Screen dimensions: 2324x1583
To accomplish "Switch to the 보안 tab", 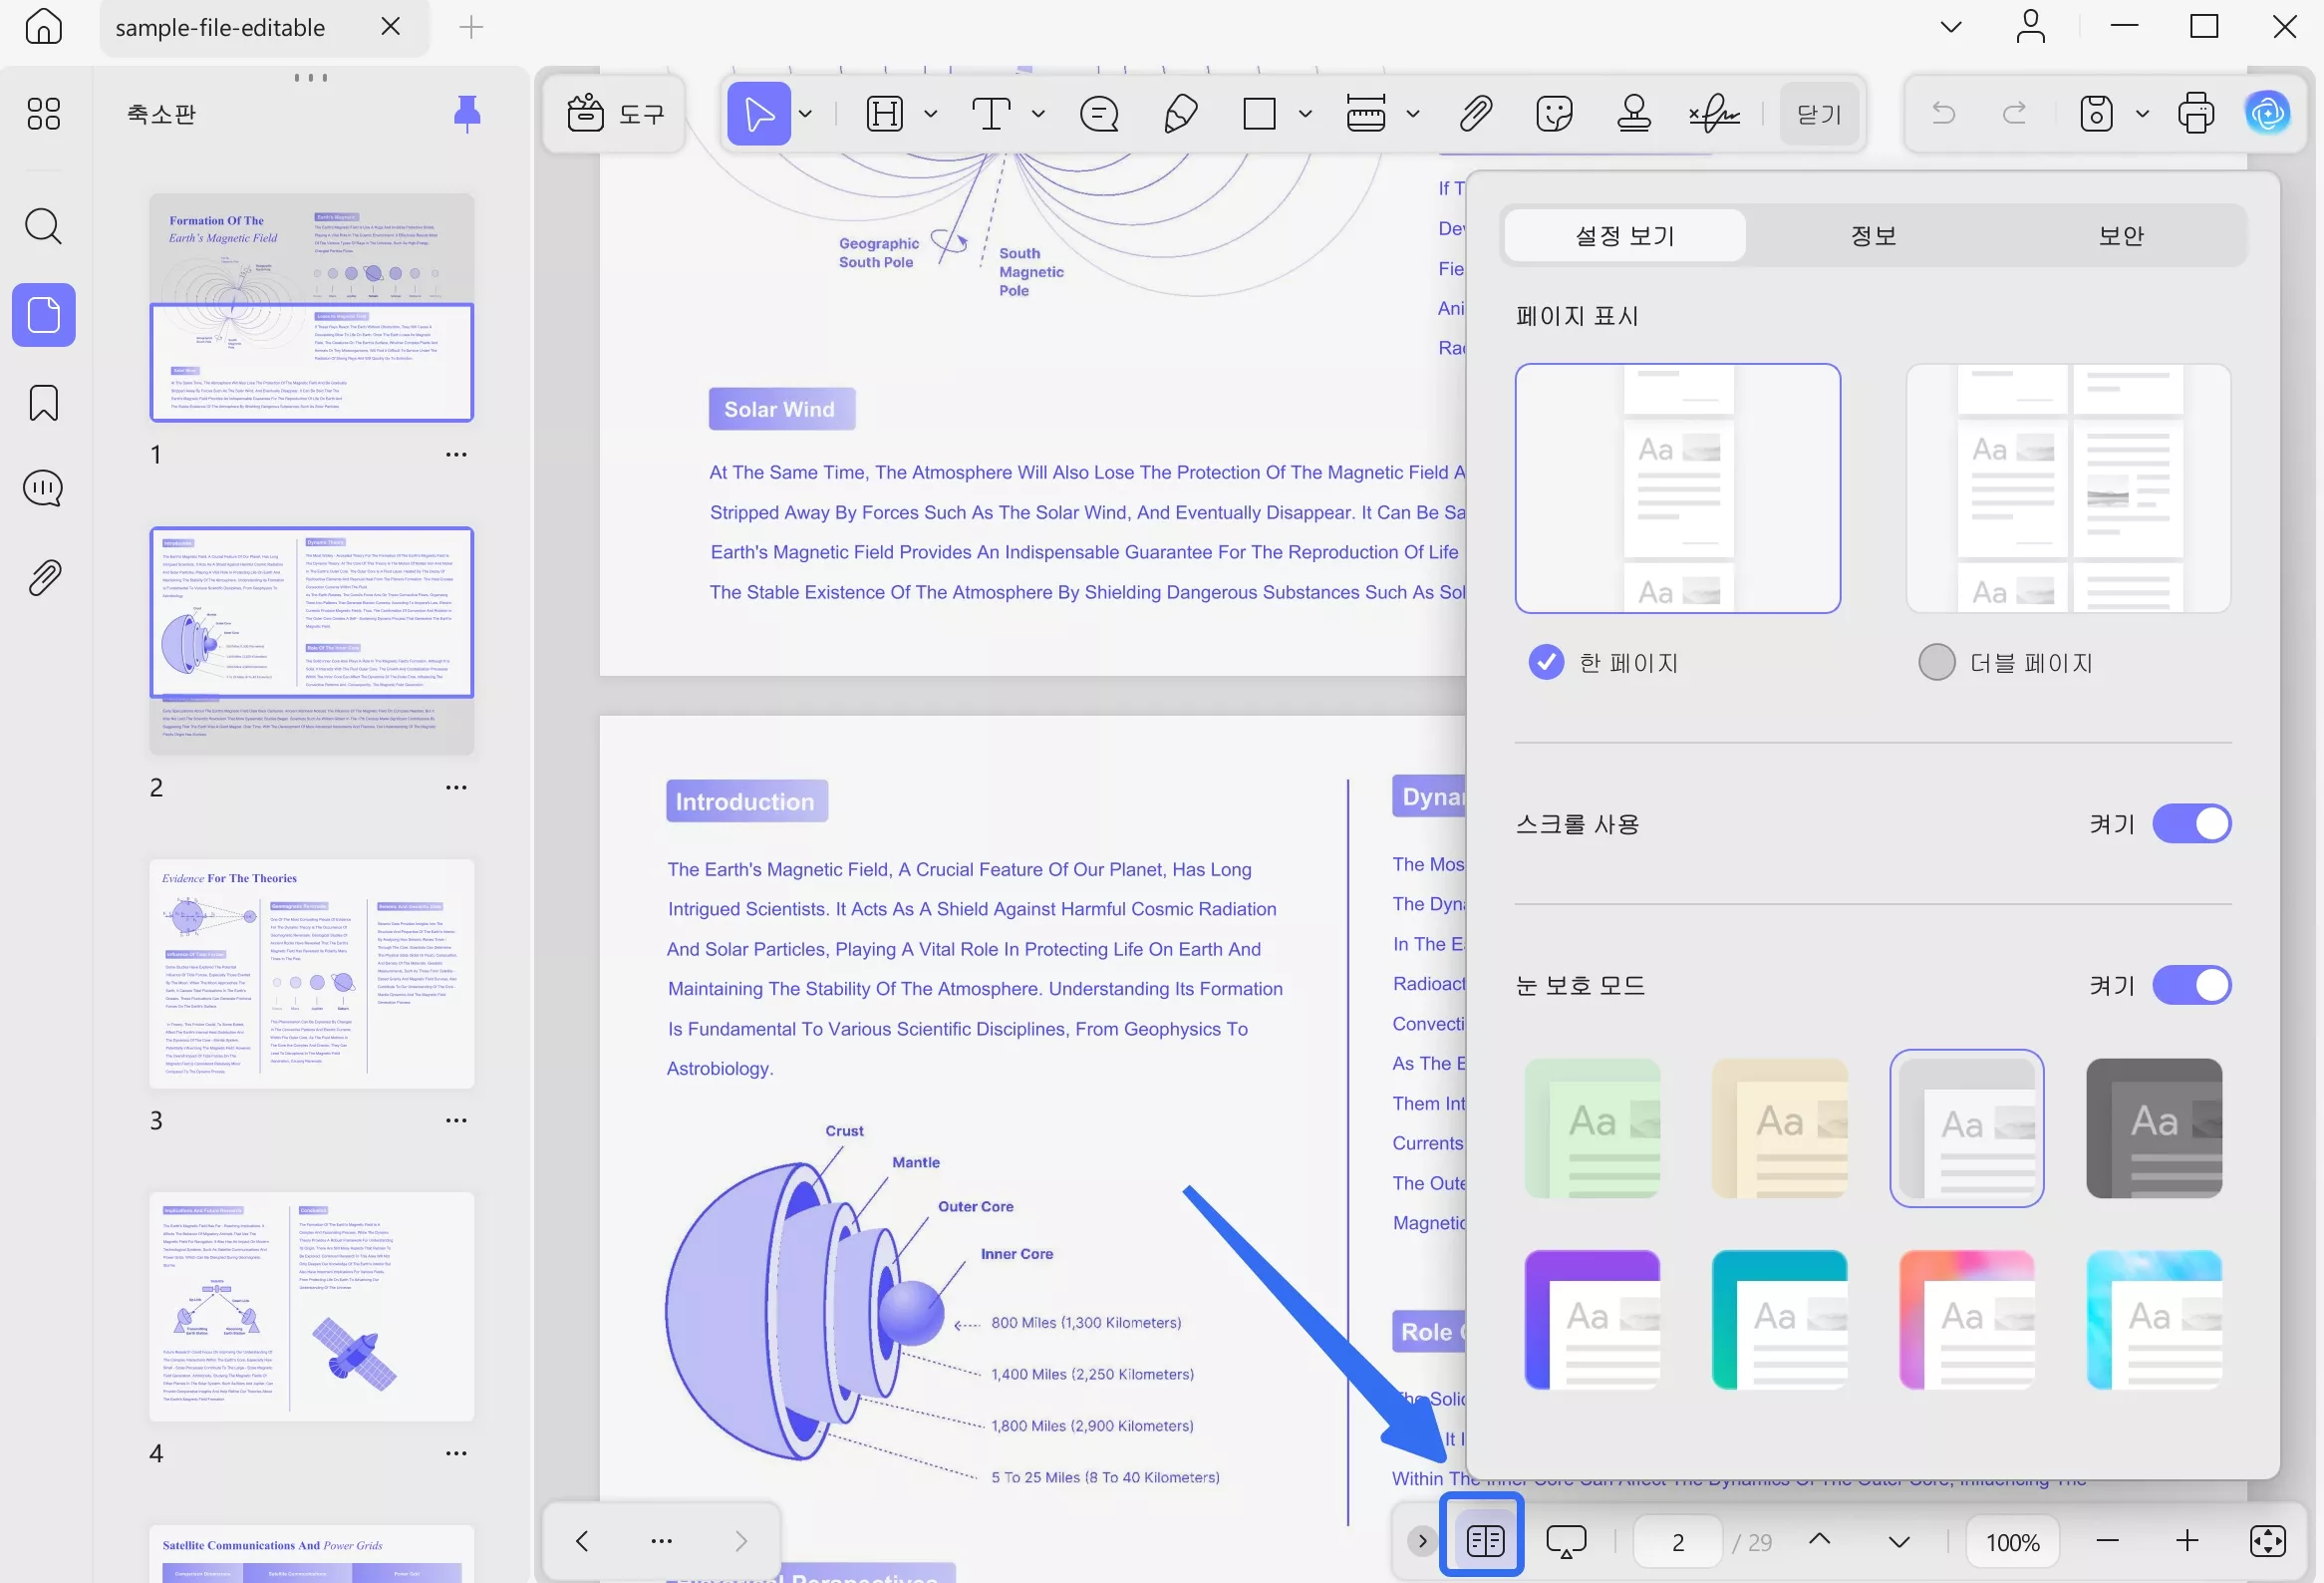I will (x=2120, y=236).
